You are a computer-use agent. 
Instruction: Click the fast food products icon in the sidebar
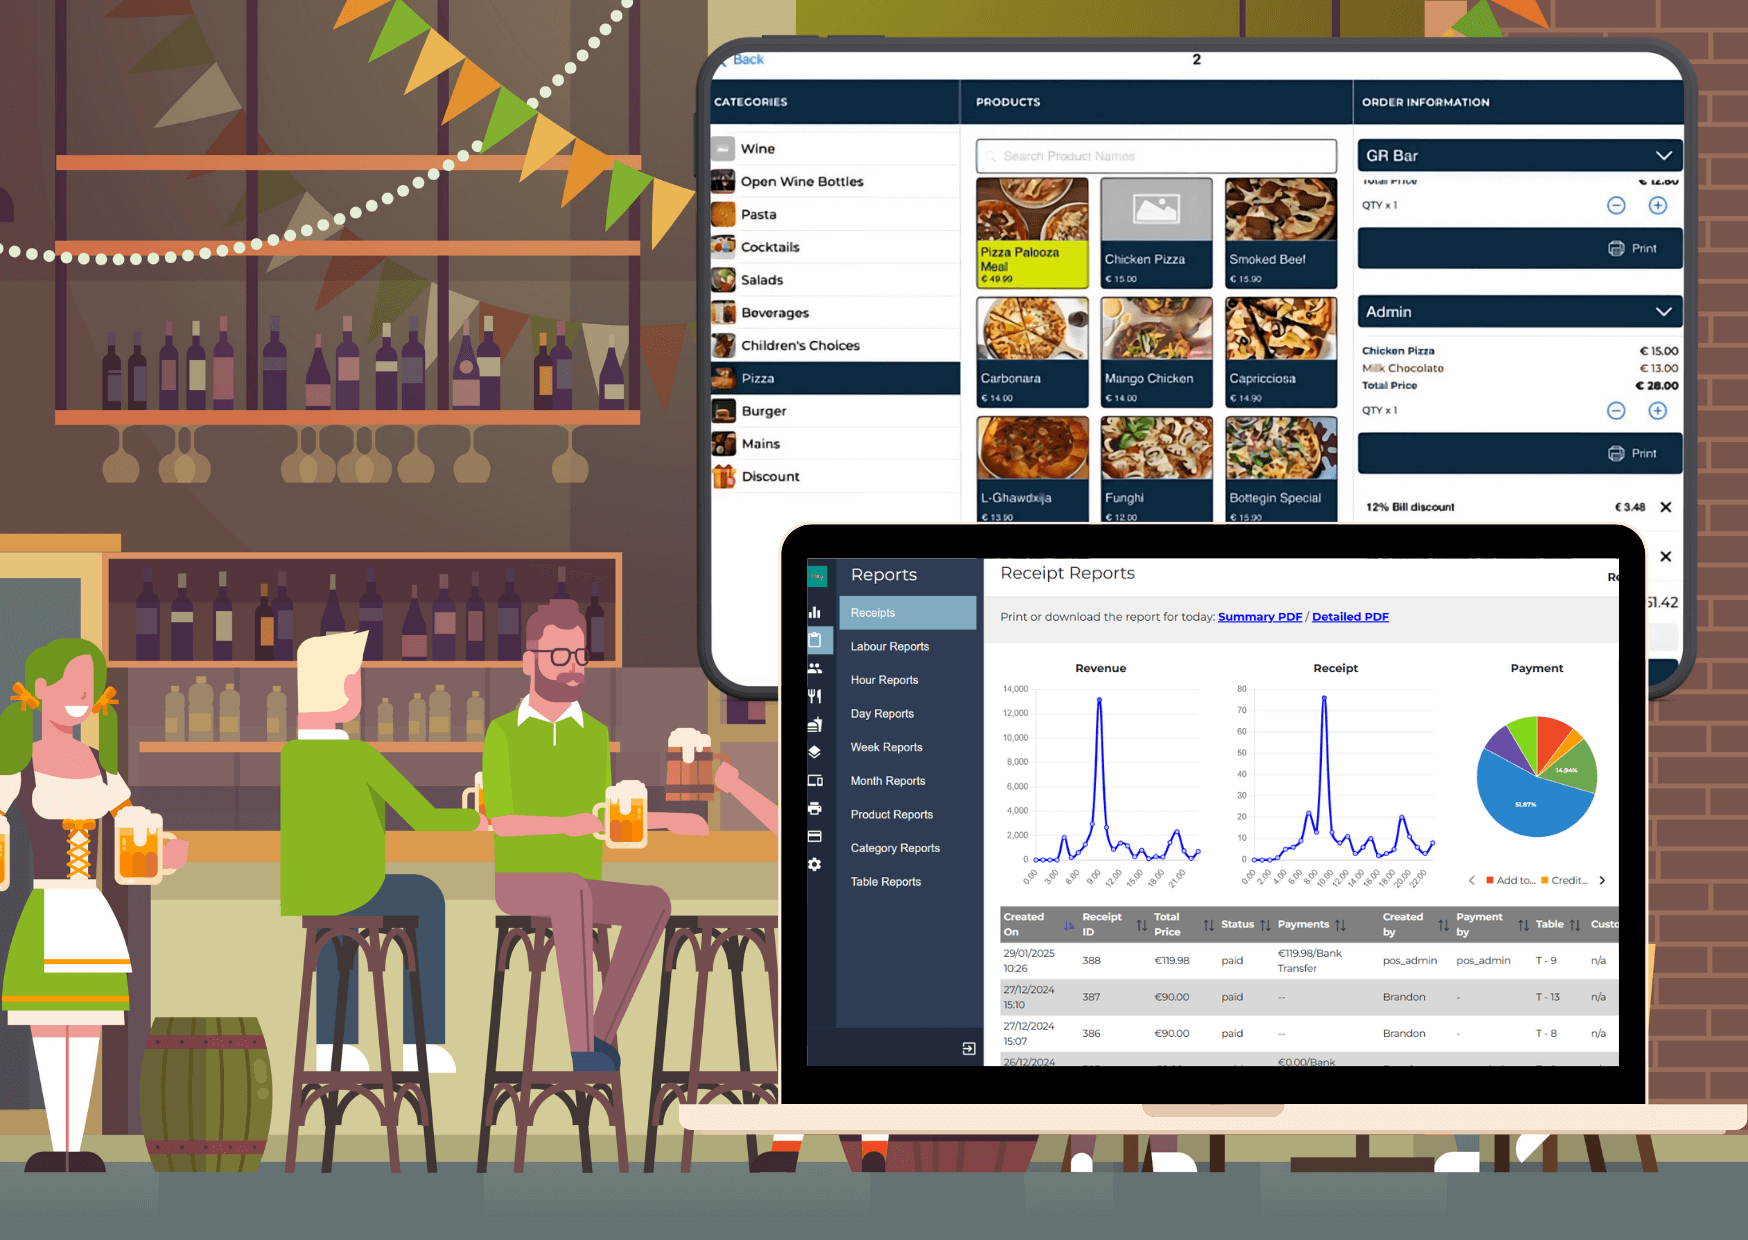point(815,724)
